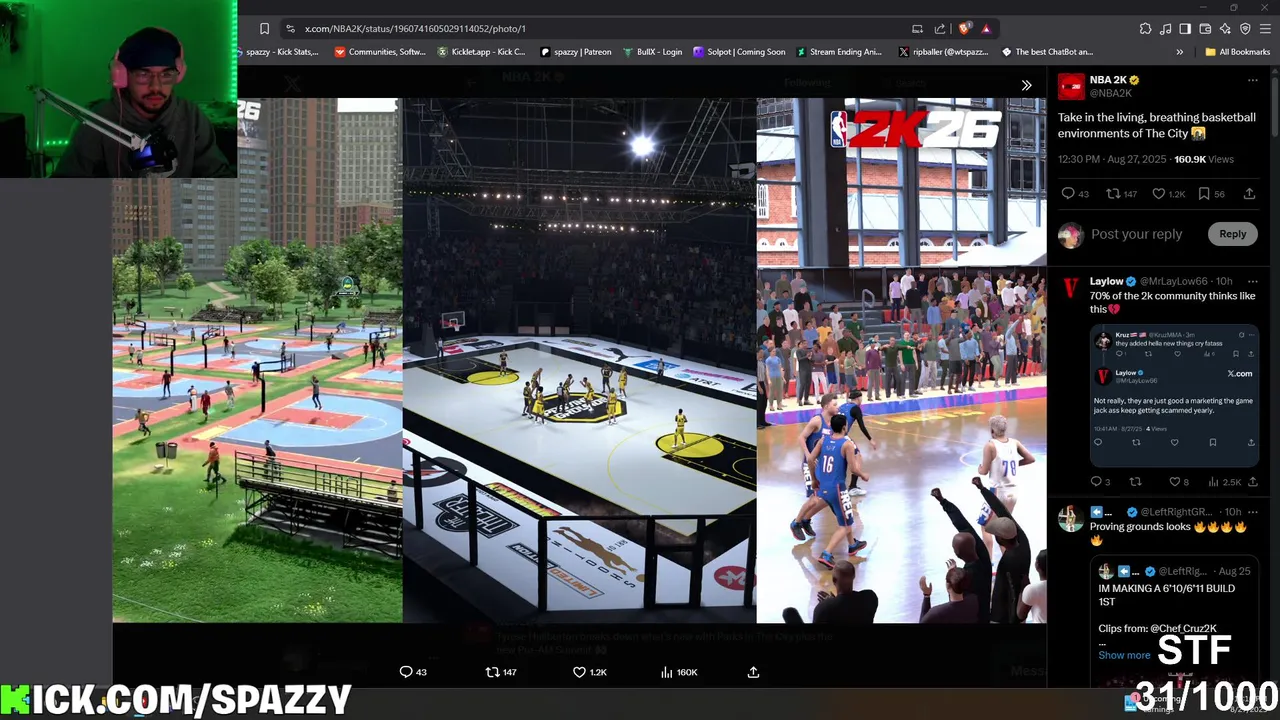Click the share page icon in address bar
Viewport: 1280px width, 720px height.
940,28
